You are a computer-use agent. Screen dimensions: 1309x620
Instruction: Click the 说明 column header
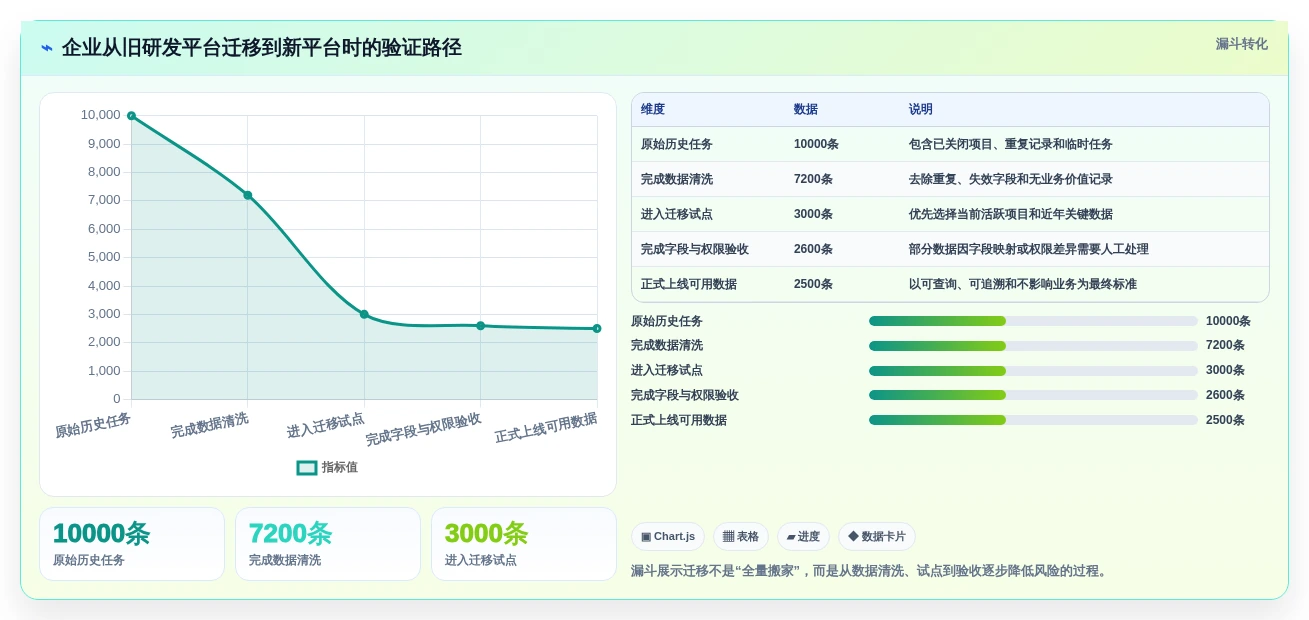click(921, 109)
